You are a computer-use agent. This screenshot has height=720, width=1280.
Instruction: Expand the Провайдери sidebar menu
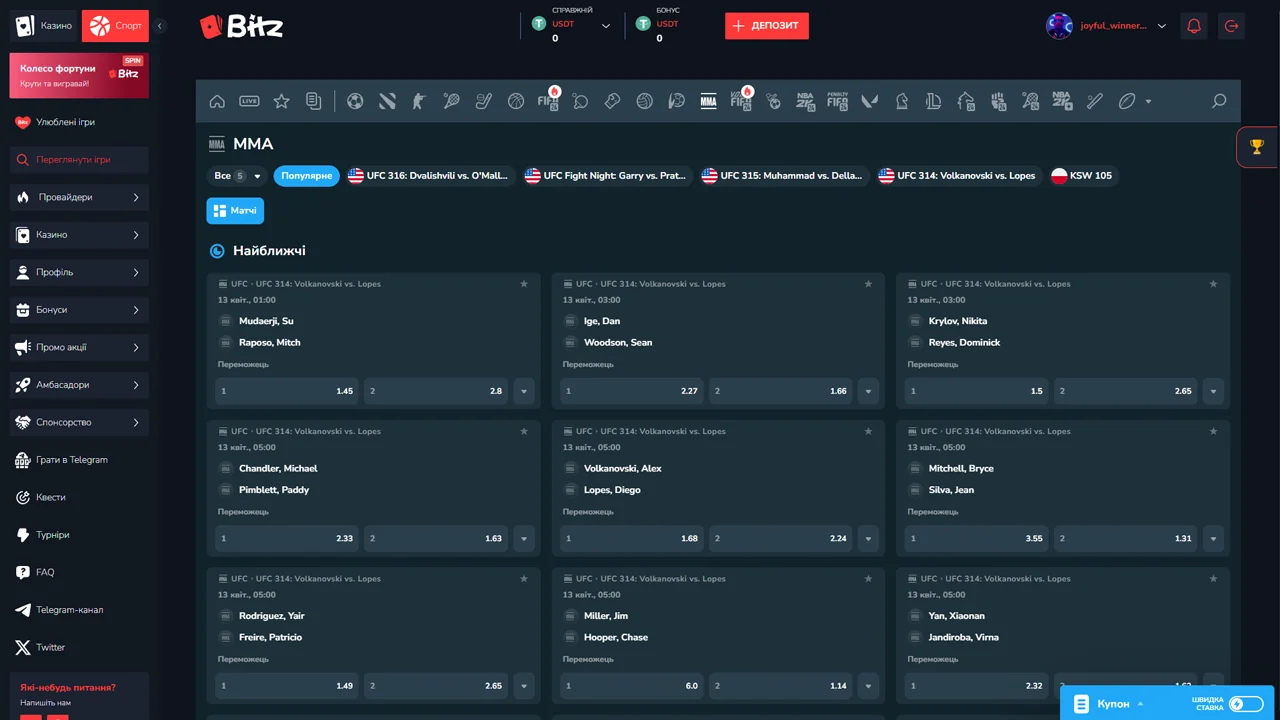tap(79, 198)
